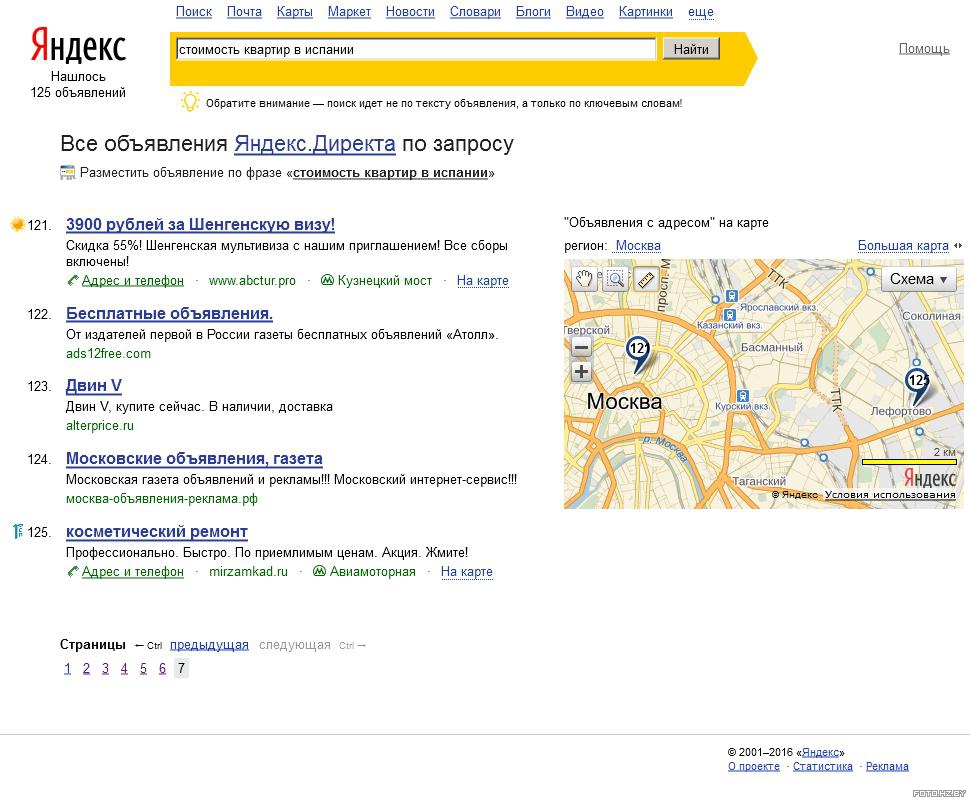Open the 'Бесплатные объявления.' ad title
970x801 pixels.
tap(170, 314)
